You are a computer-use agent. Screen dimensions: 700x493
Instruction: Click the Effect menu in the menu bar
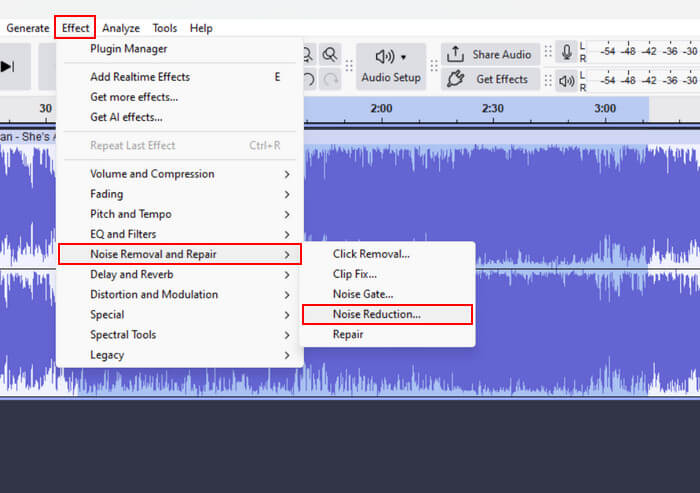point(75,28)
